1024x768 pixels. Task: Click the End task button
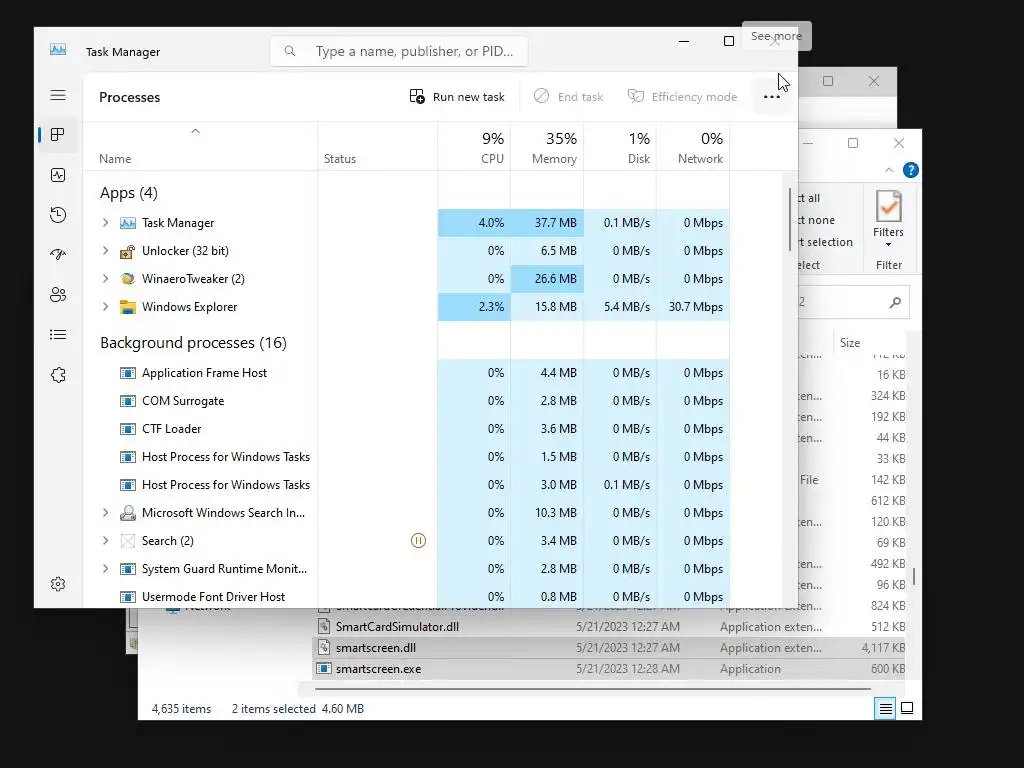(568, 97)
